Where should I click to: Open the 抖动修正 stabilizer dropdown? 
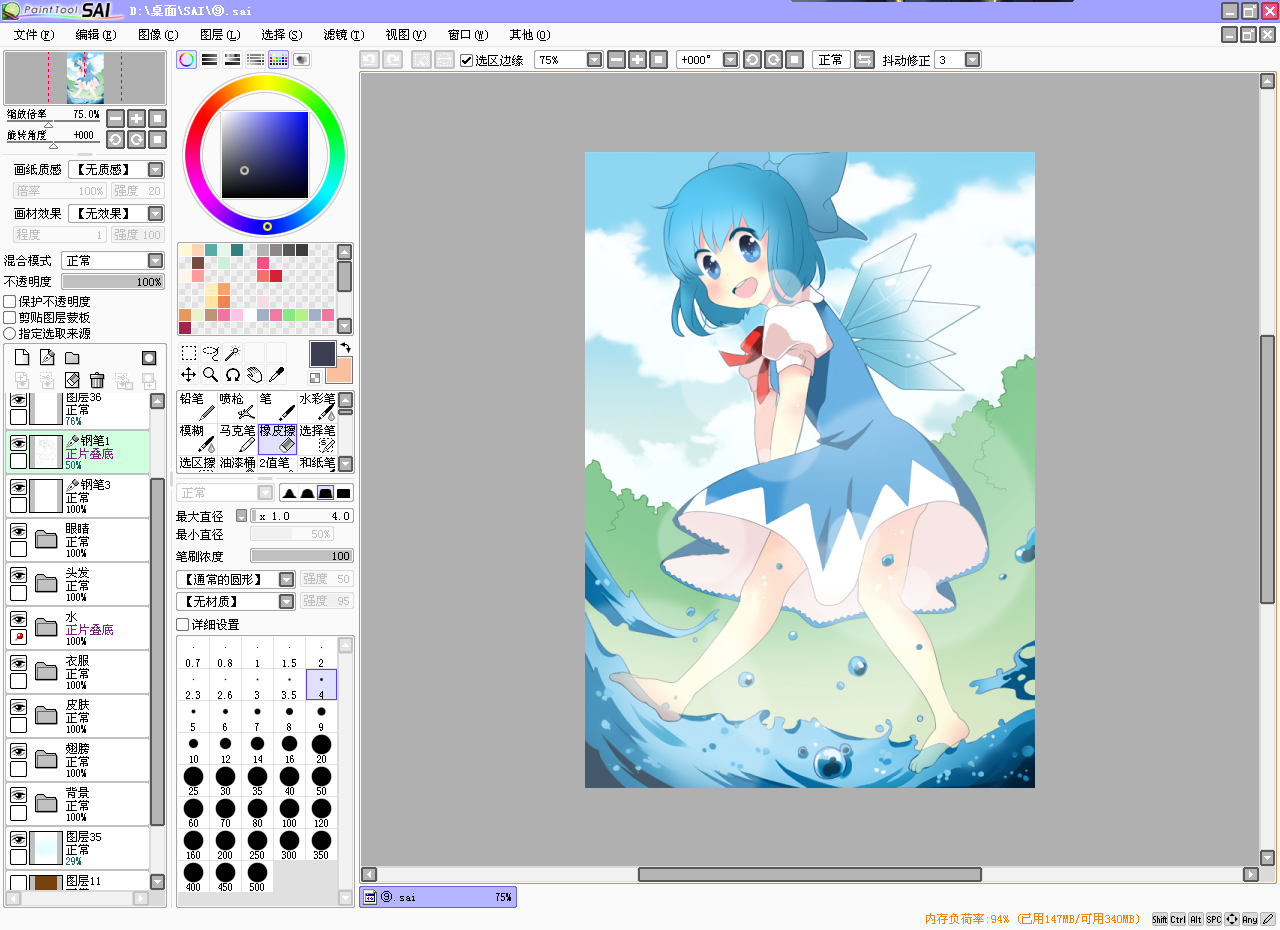pyautogui.click(x=972, y=60)
